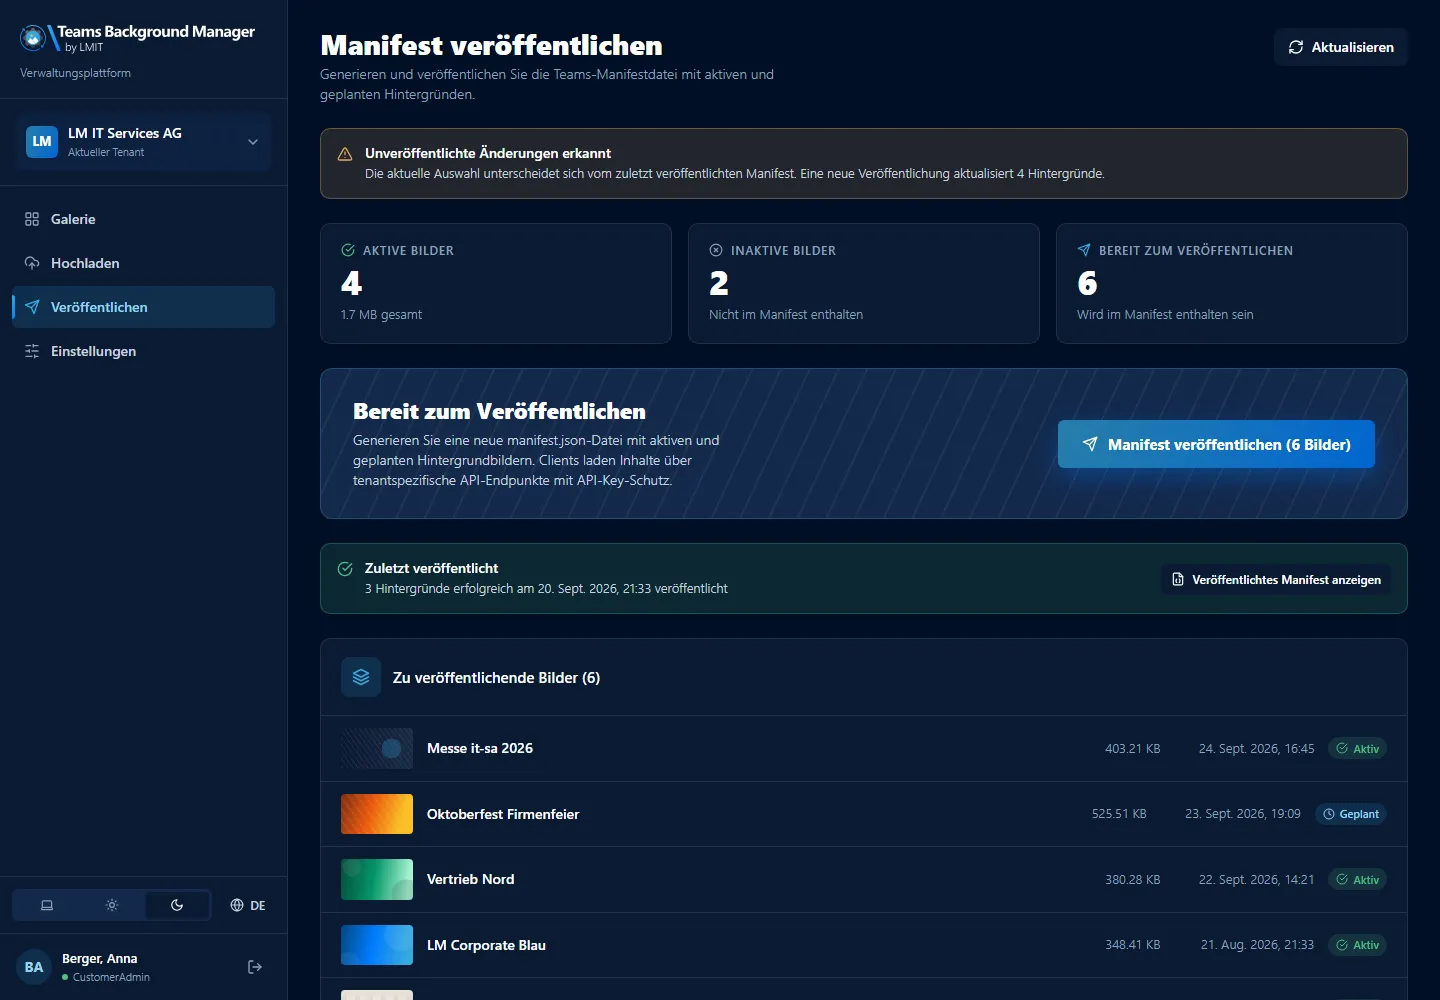
Task: Click the LM tenant avatar badge
Action: [42, 142]
